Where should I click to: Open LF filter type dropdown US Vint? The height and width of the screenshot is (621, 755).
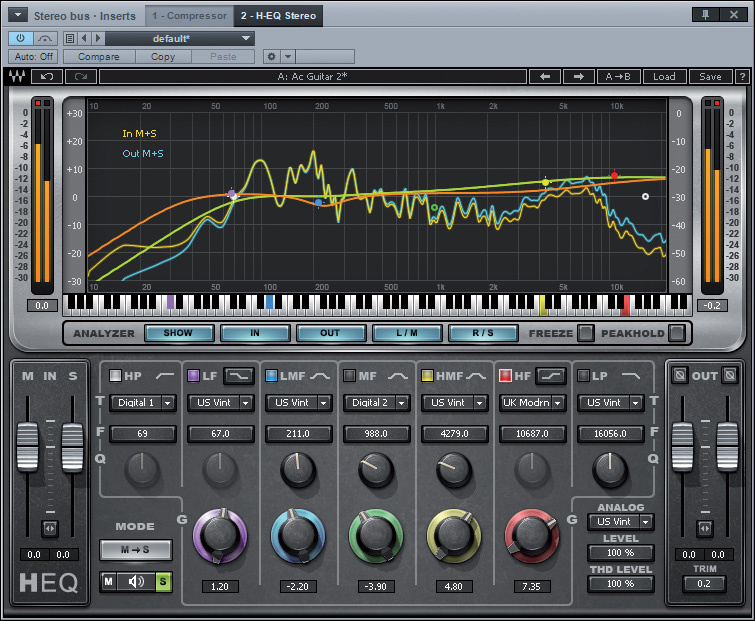tap(220, 402)
